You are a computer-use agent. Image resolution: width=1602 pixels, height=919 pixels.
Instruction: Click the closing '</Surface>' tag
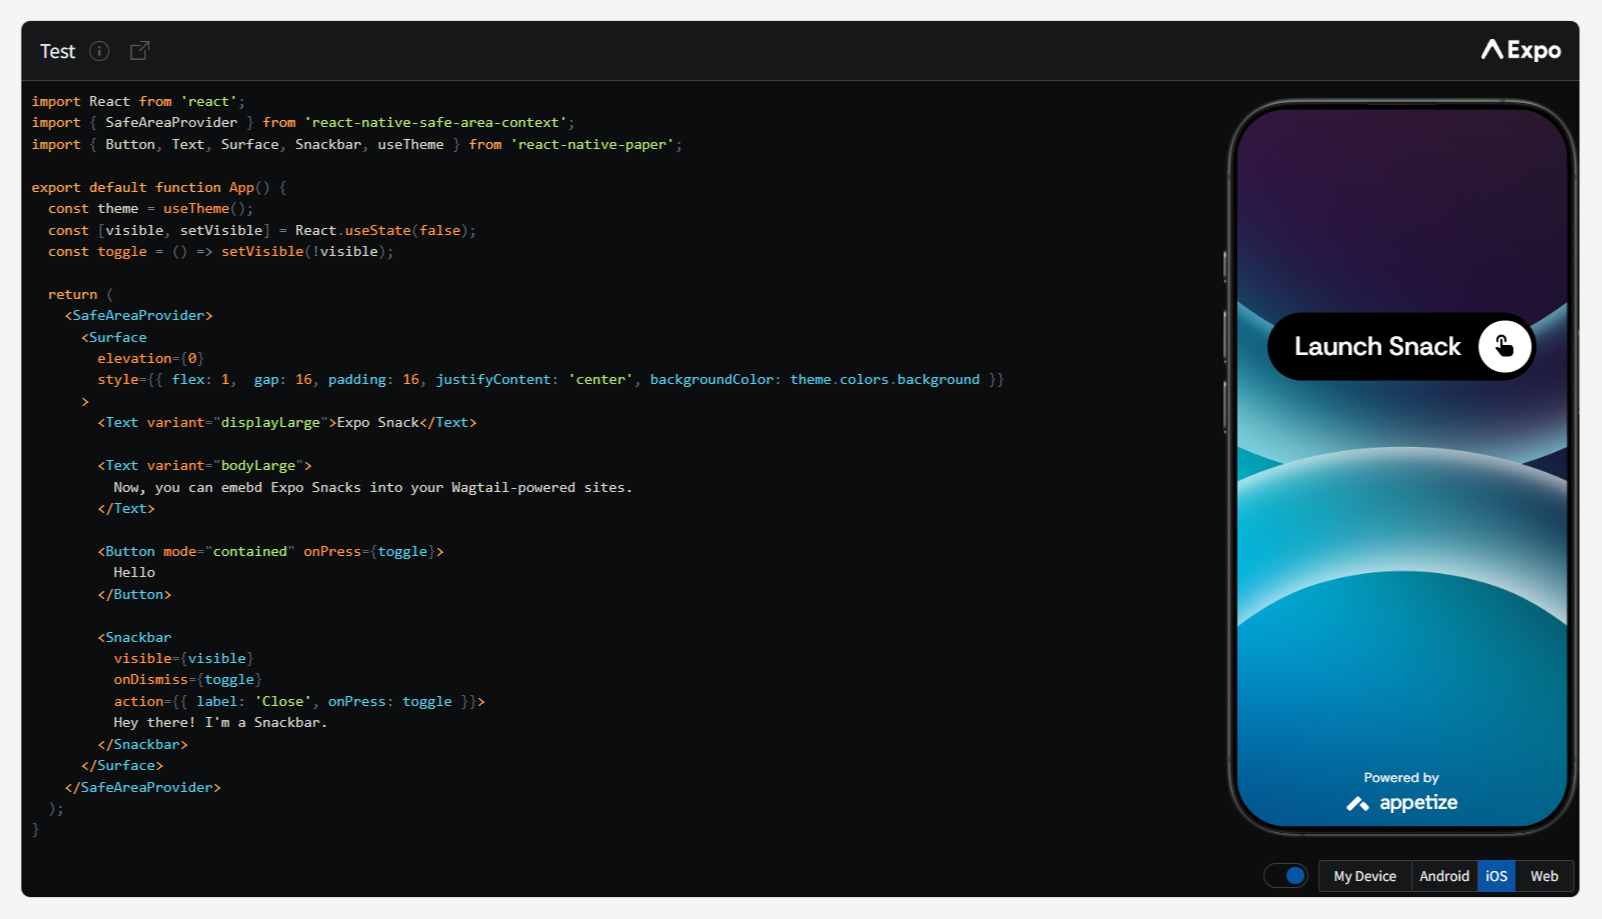[122, 766]
